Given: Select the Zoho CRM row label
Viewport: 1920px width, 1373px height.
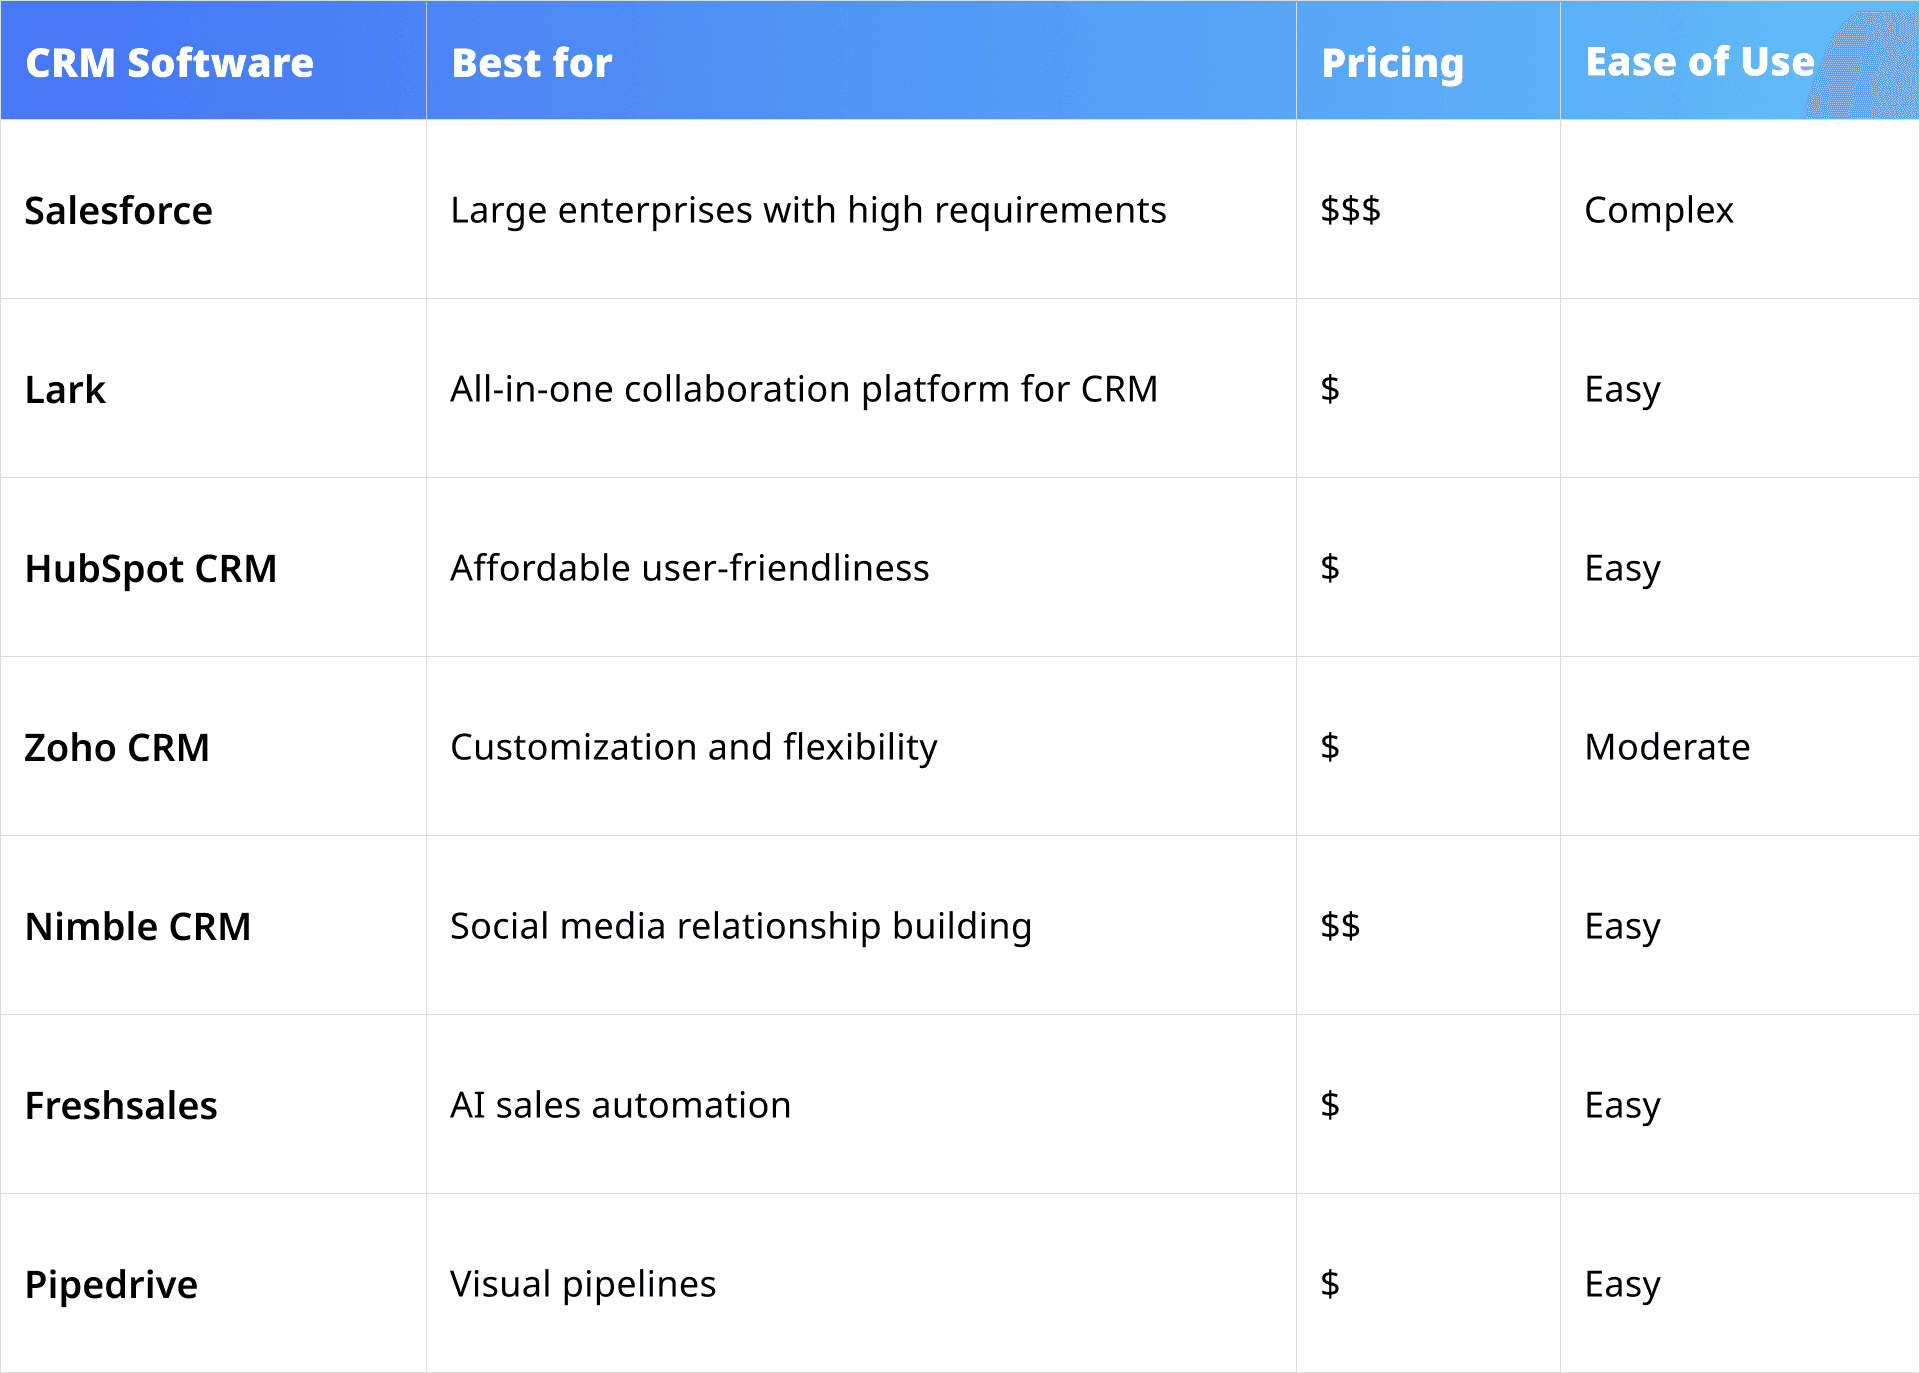Looking at the screenshot, I should coord(117,746).
